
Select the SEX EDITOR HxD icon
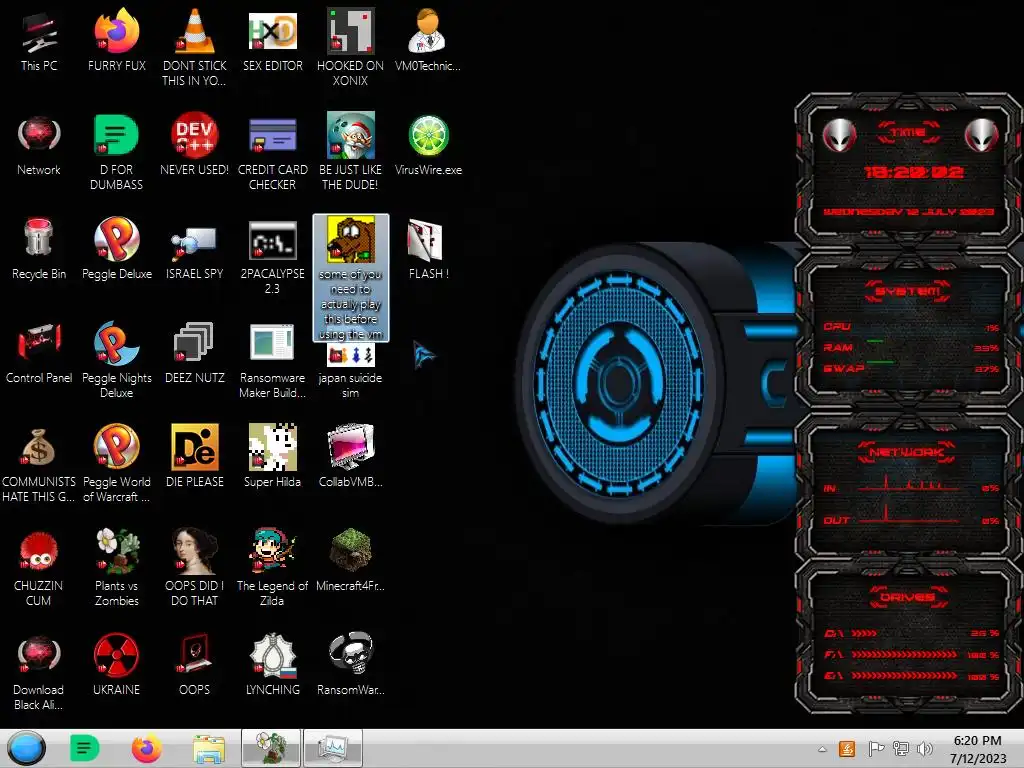(x=273, y=31)
